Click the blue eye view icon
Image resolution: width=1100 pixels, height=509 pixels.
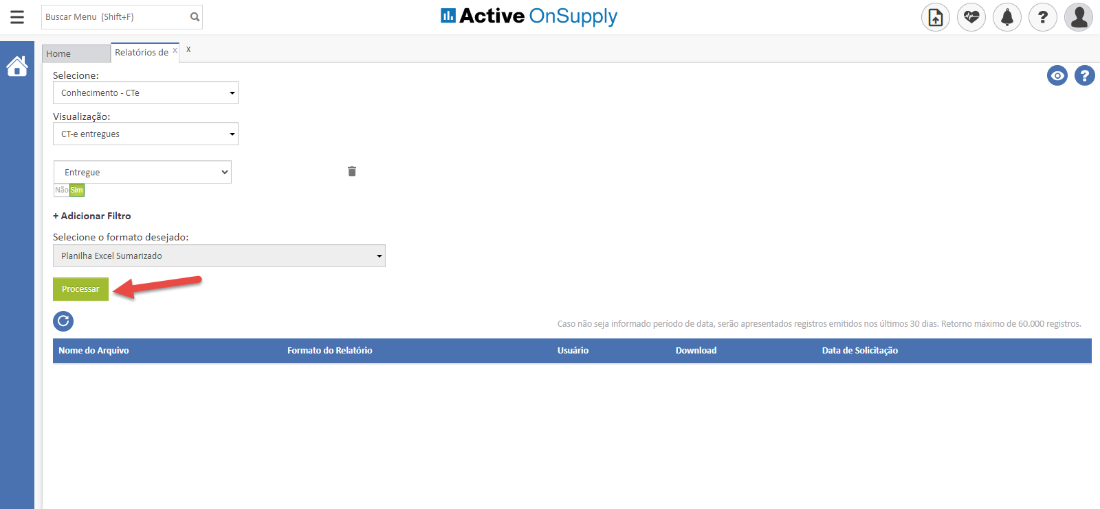coord(1057,76)
